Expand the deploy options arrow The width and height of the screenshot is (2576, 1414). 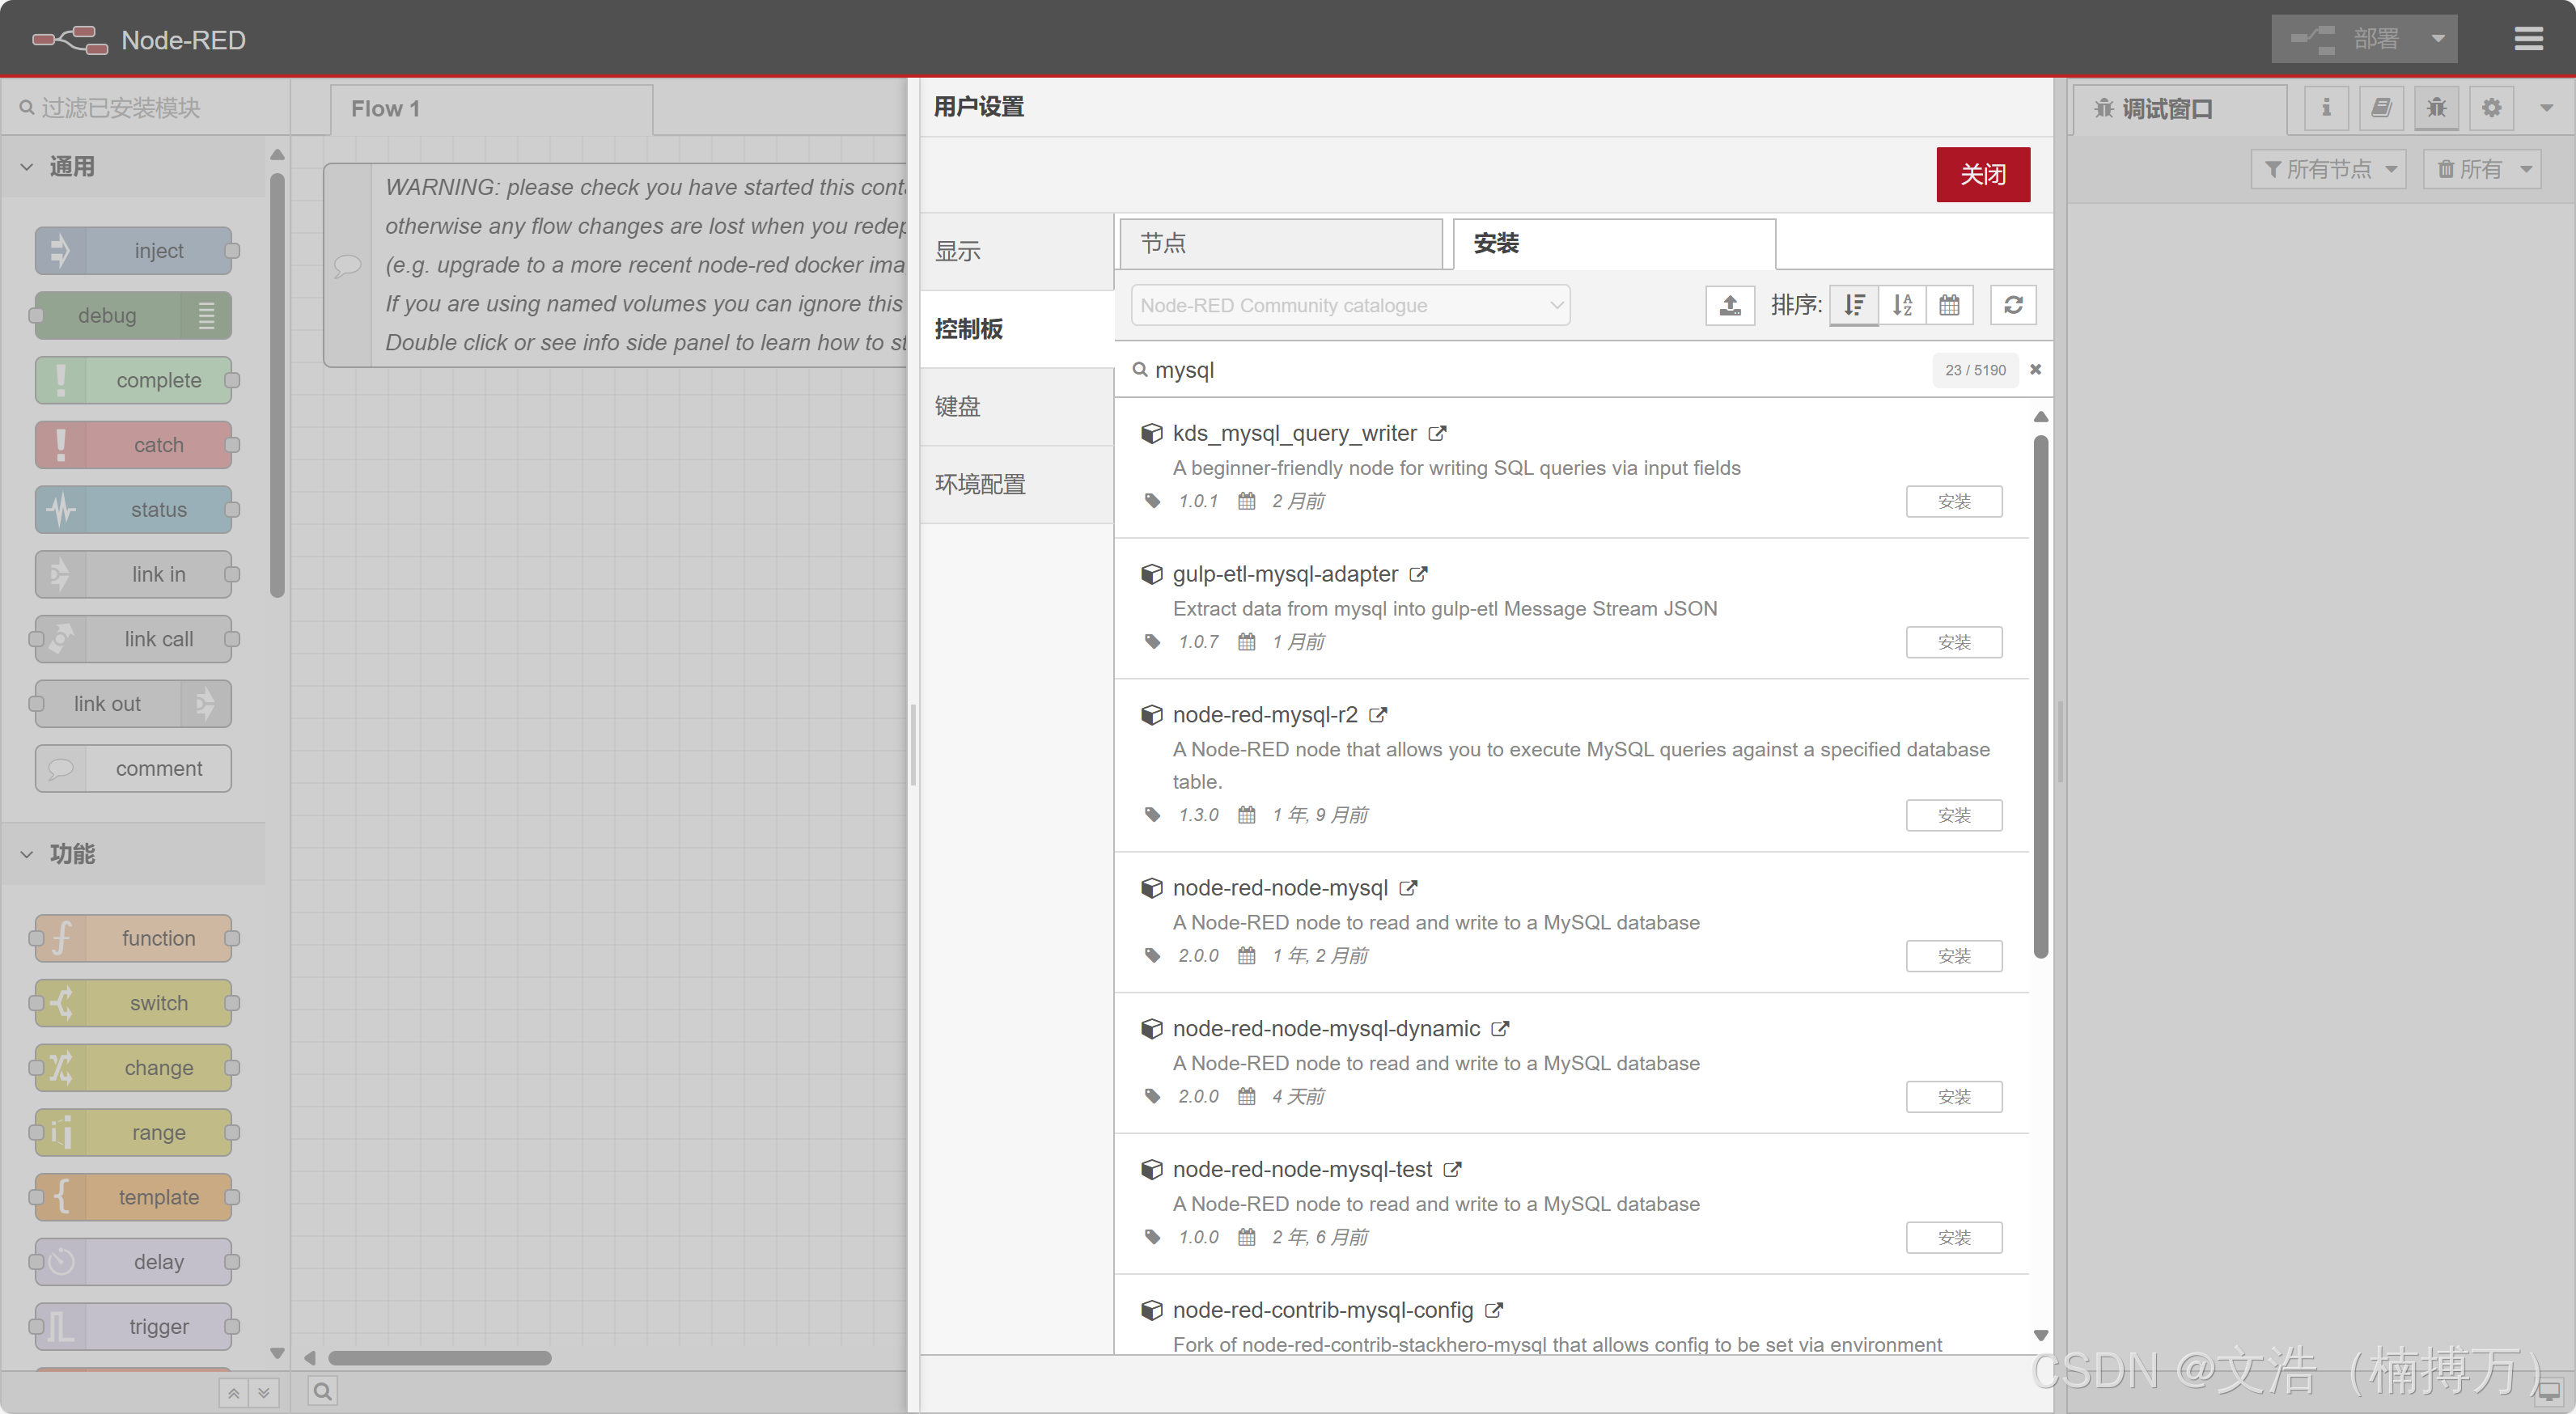pyautogui.click(x=2438, y=39)
